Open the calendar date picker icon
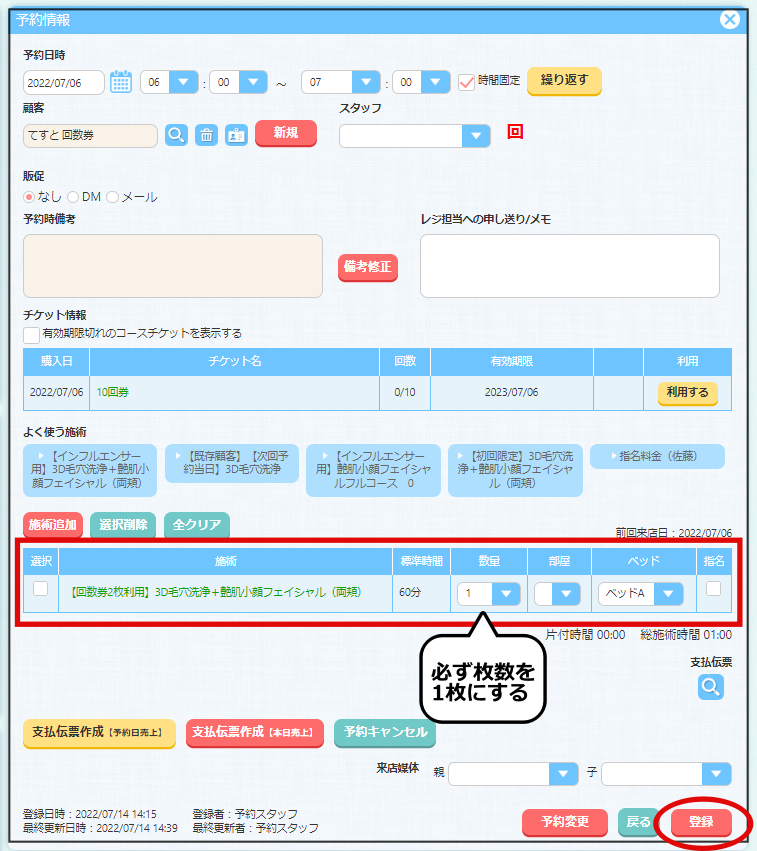 pyautogui.click(x=121, y=82)
